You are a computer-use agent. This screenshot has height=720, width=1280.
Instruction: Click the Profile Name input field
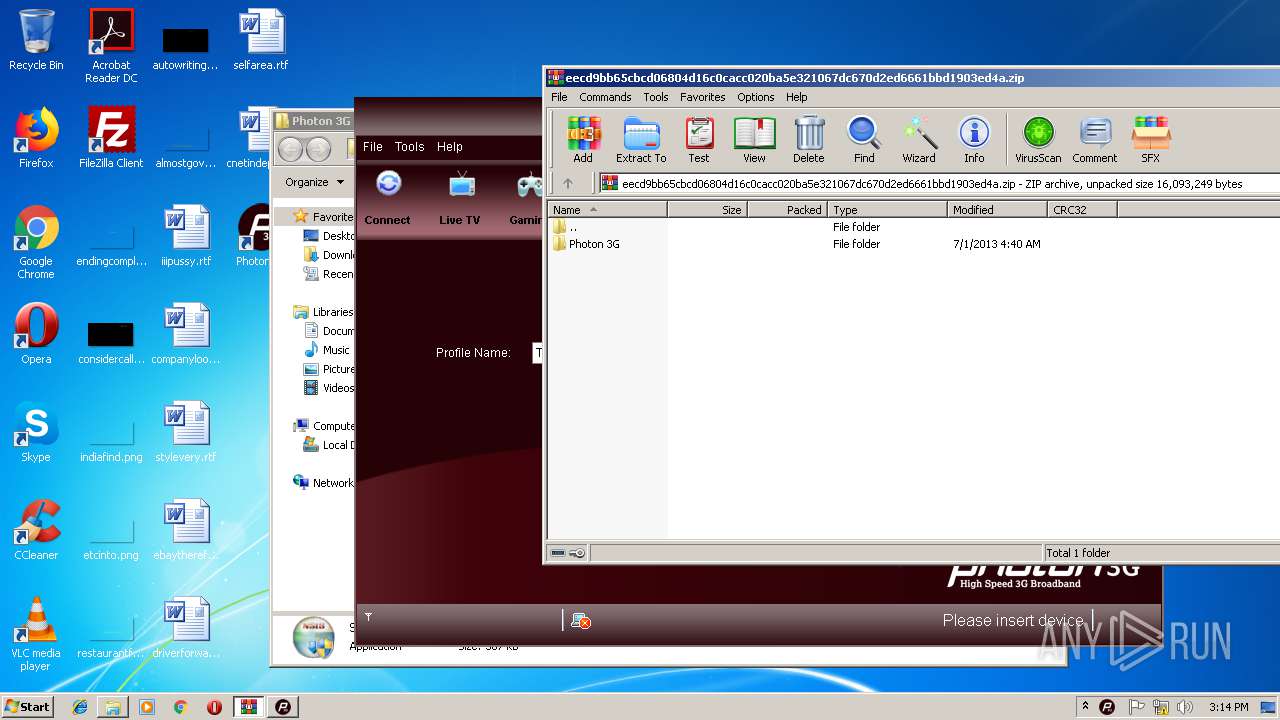[x=538, y=353]
